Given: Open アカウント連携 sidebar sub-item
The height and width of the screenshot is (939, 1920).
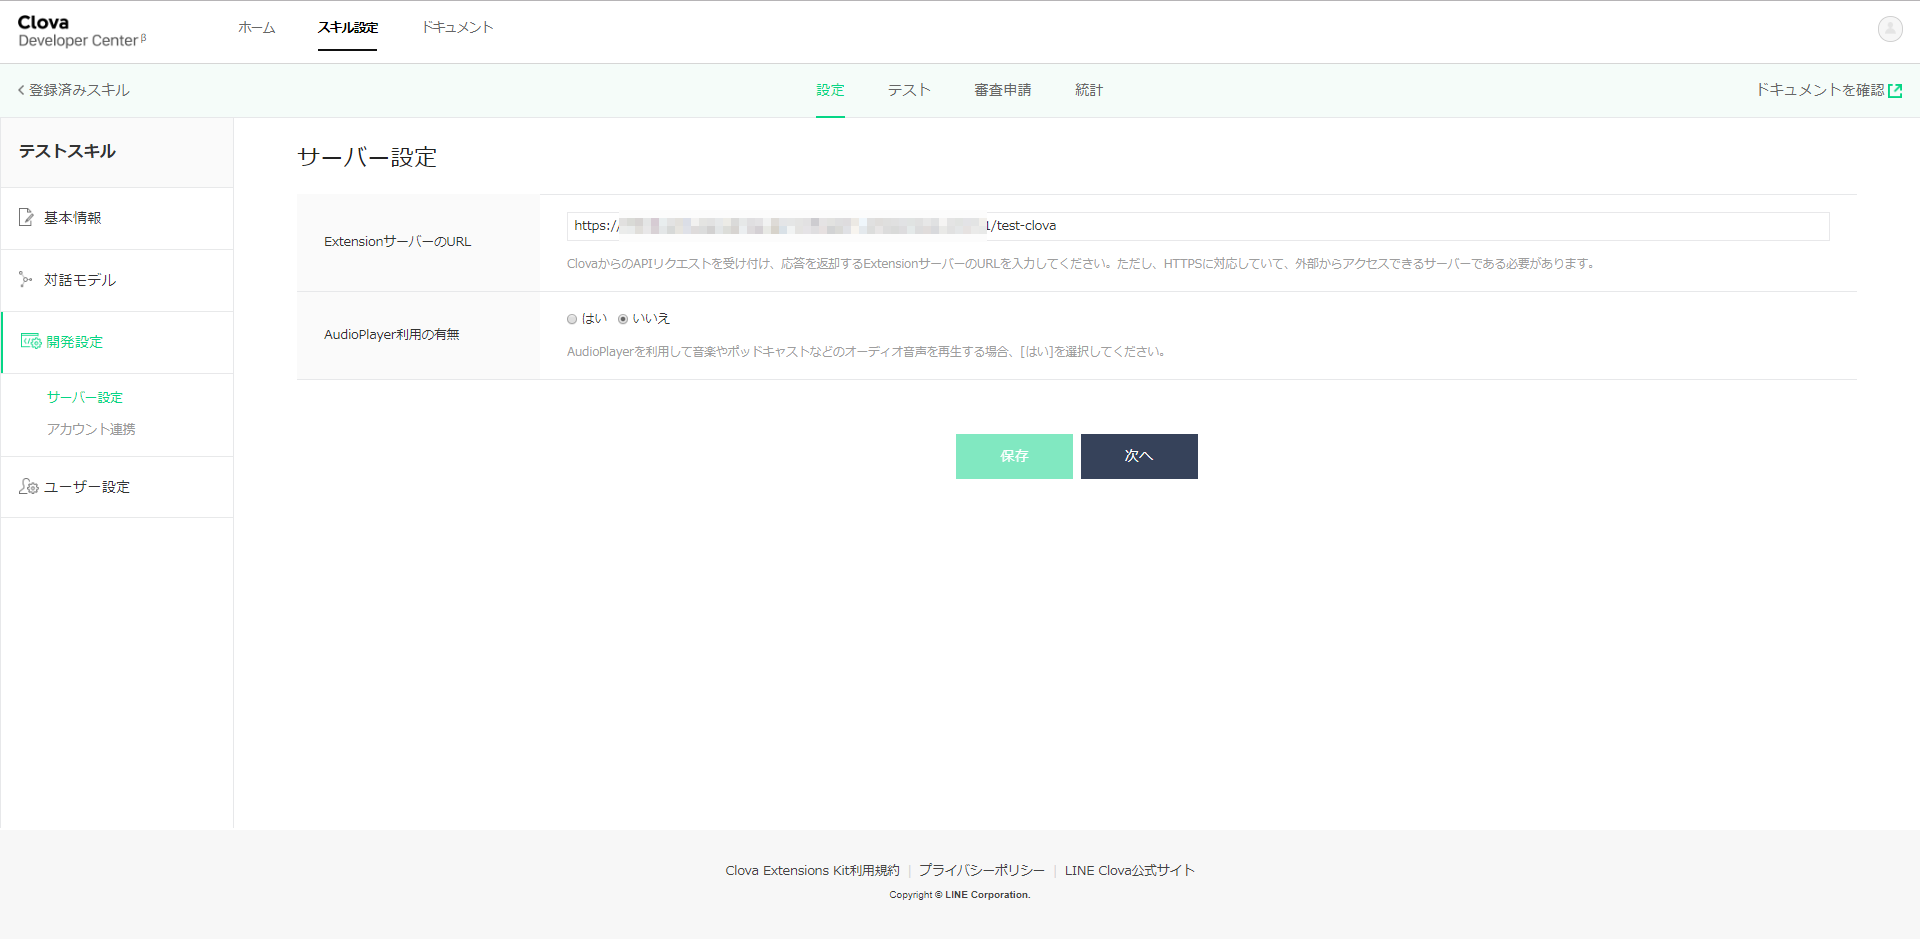Looking at the screenshot, I should click(x=91, y=430).
